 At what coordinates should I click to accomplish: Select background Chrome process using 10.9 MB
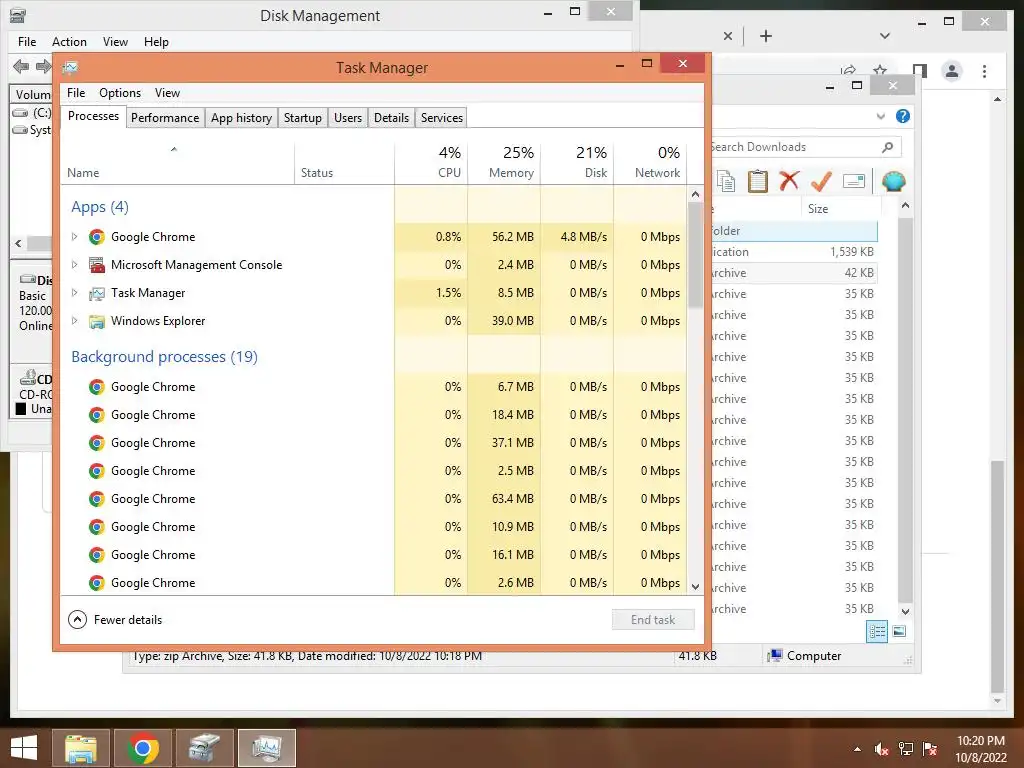pos(374,527)
